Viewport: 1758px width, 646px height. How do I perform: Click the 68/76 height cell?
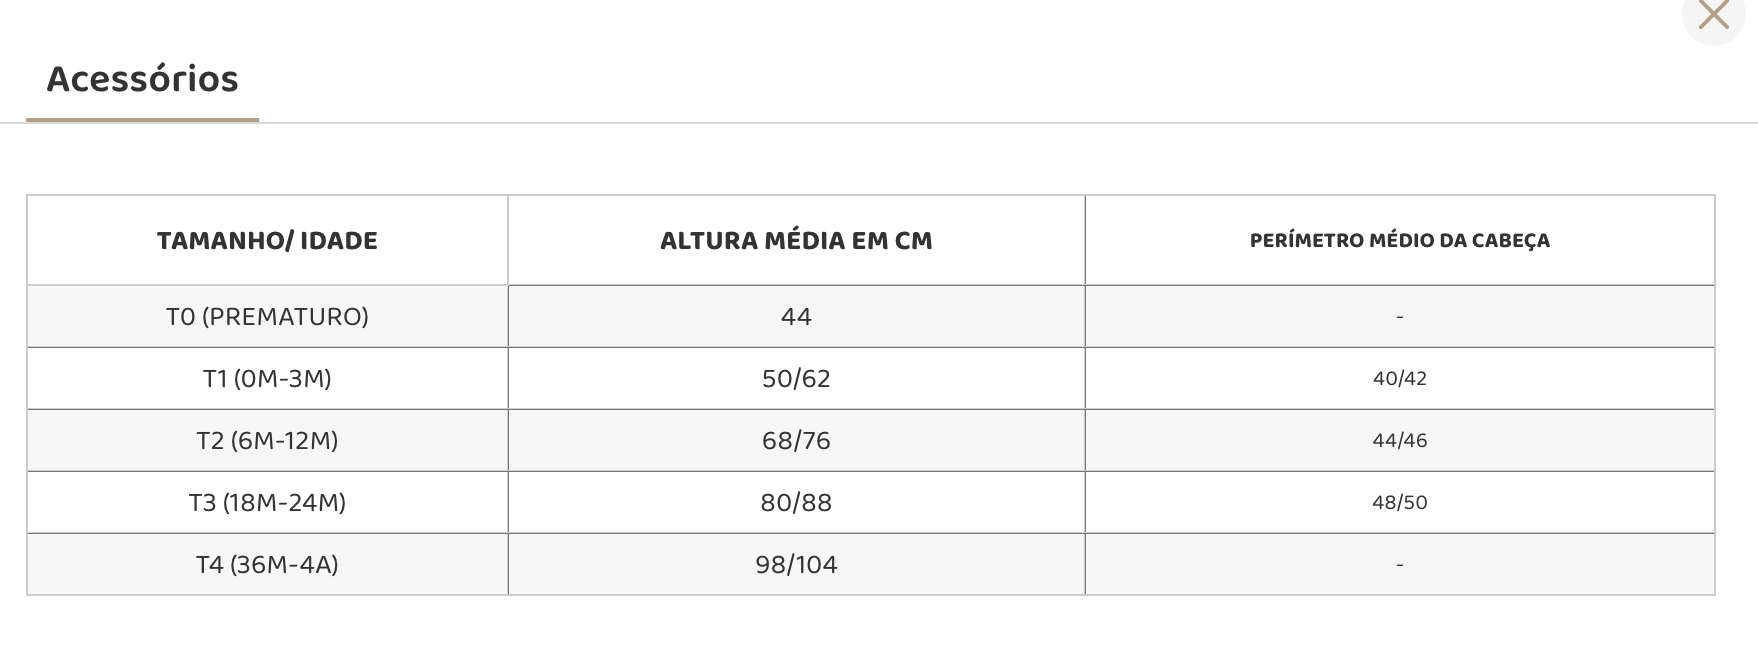pos(796,441)
